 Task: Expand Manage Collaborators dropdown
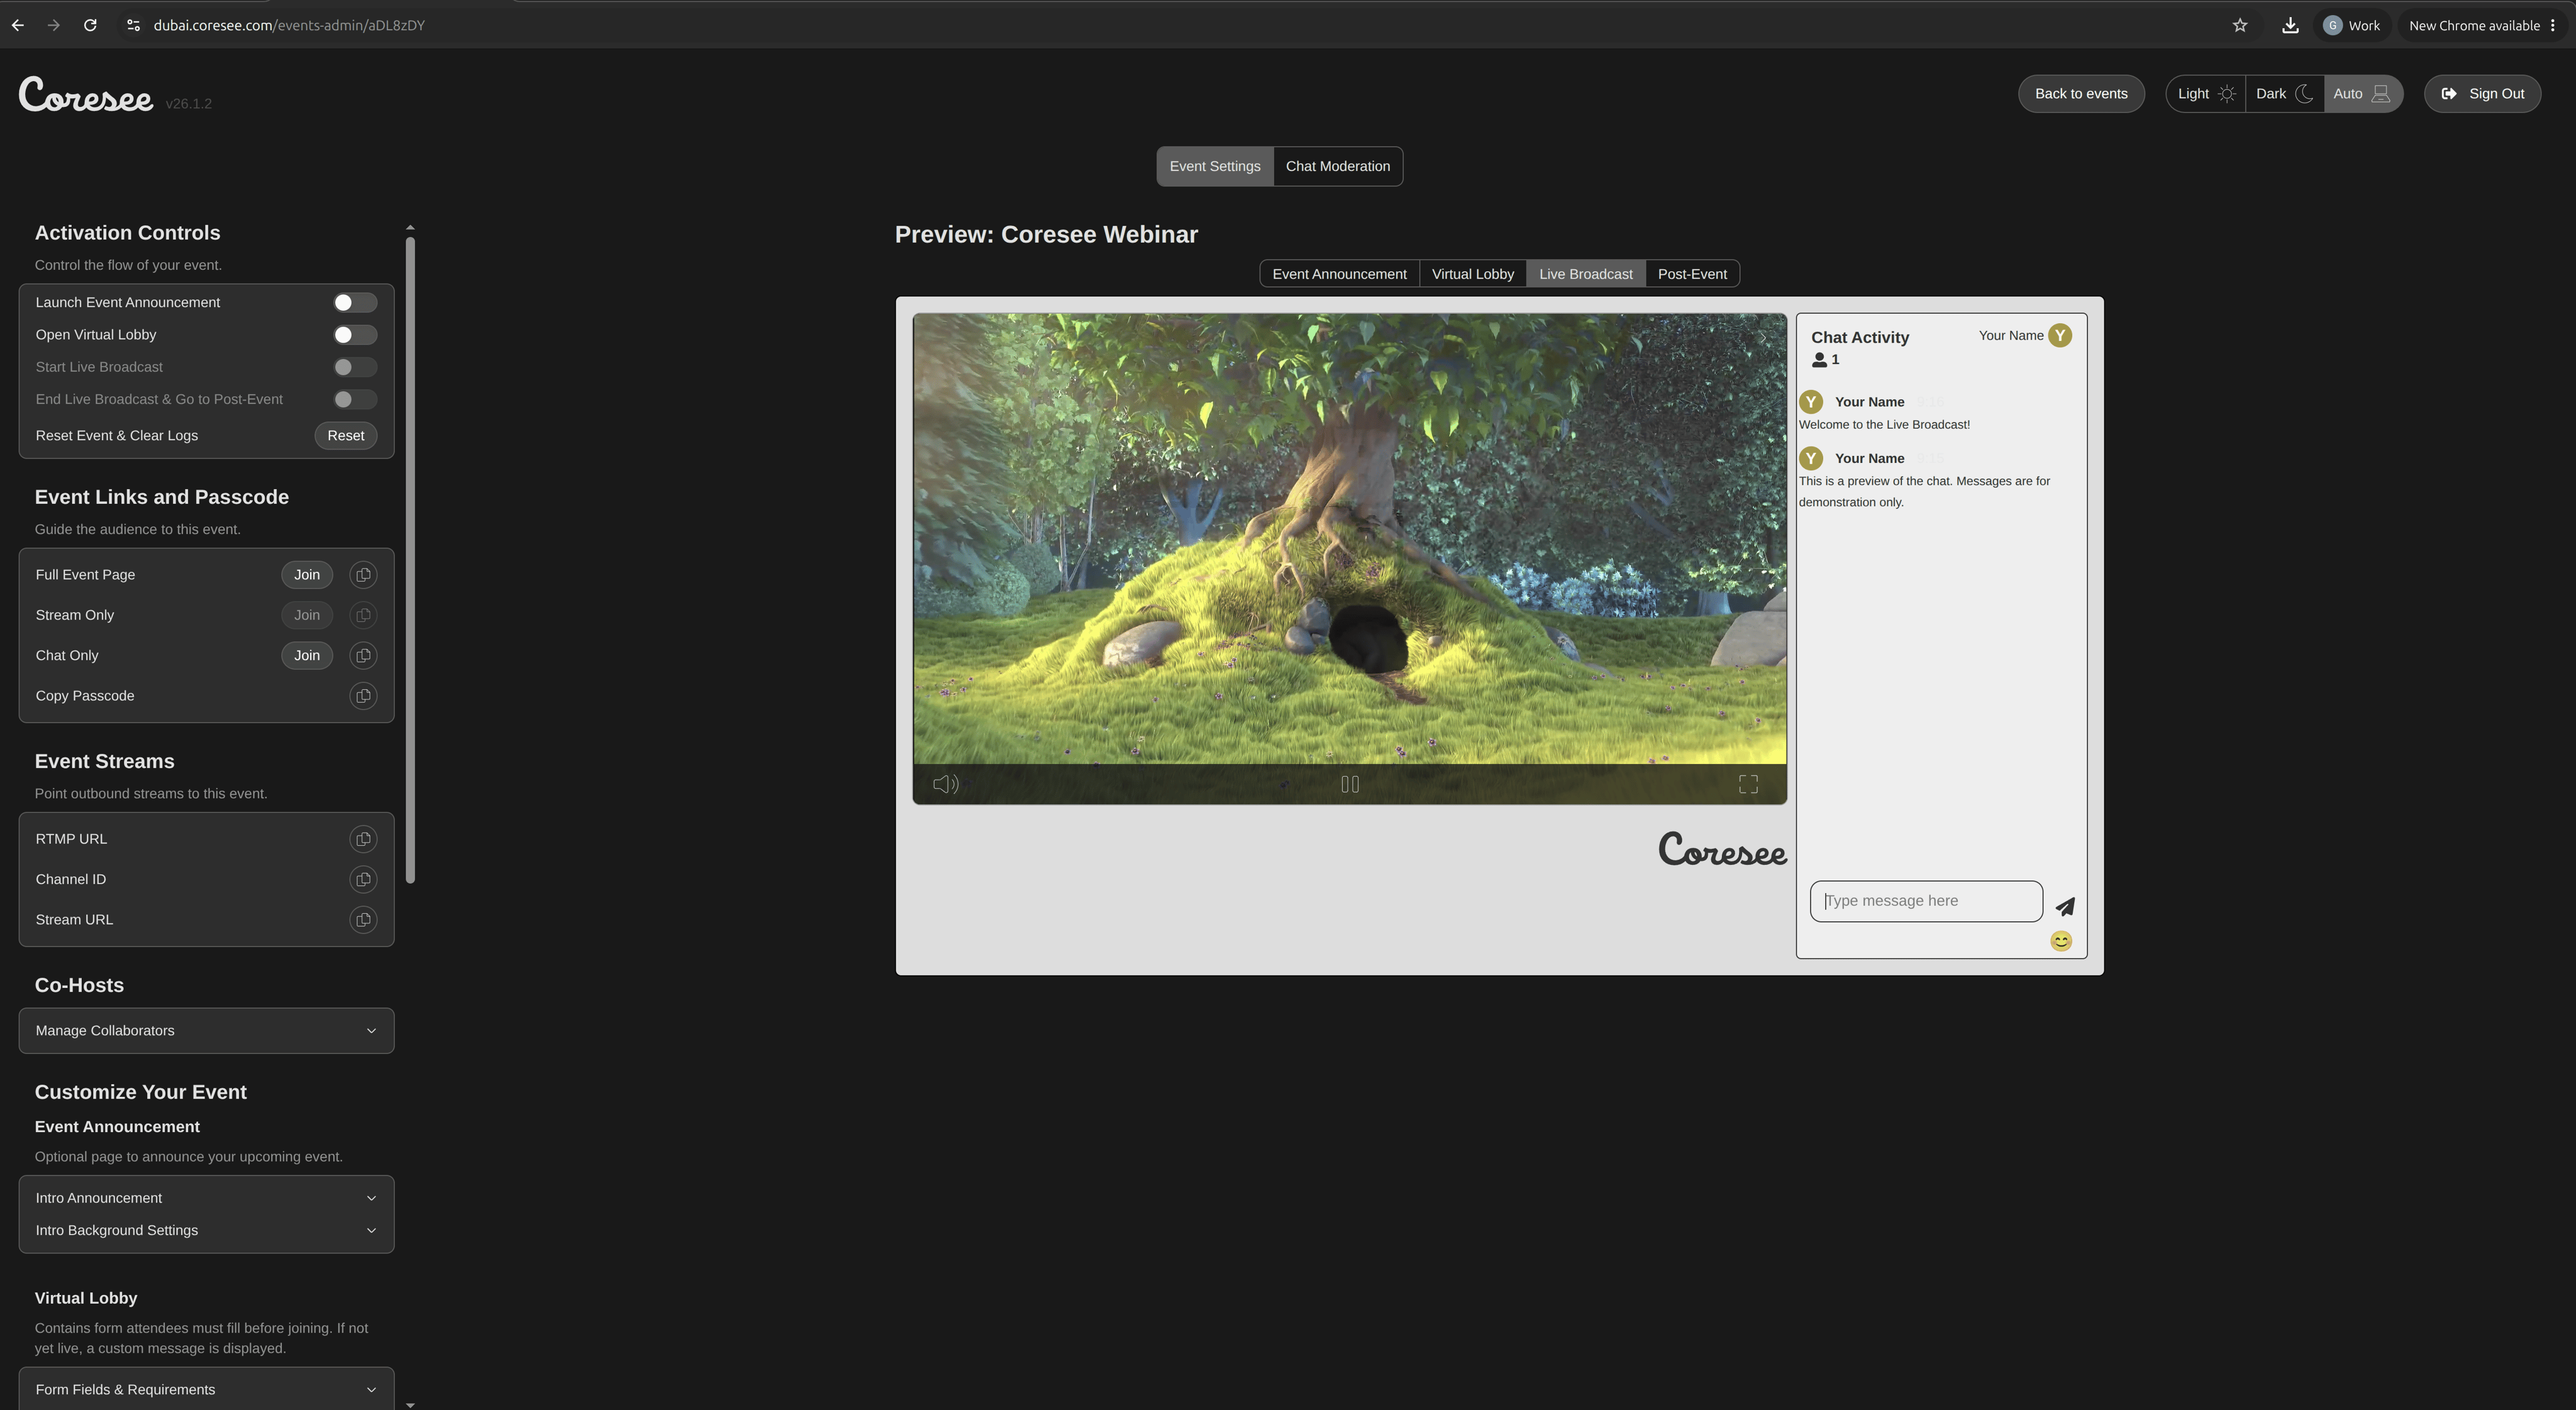click(x=206, y=1031)
